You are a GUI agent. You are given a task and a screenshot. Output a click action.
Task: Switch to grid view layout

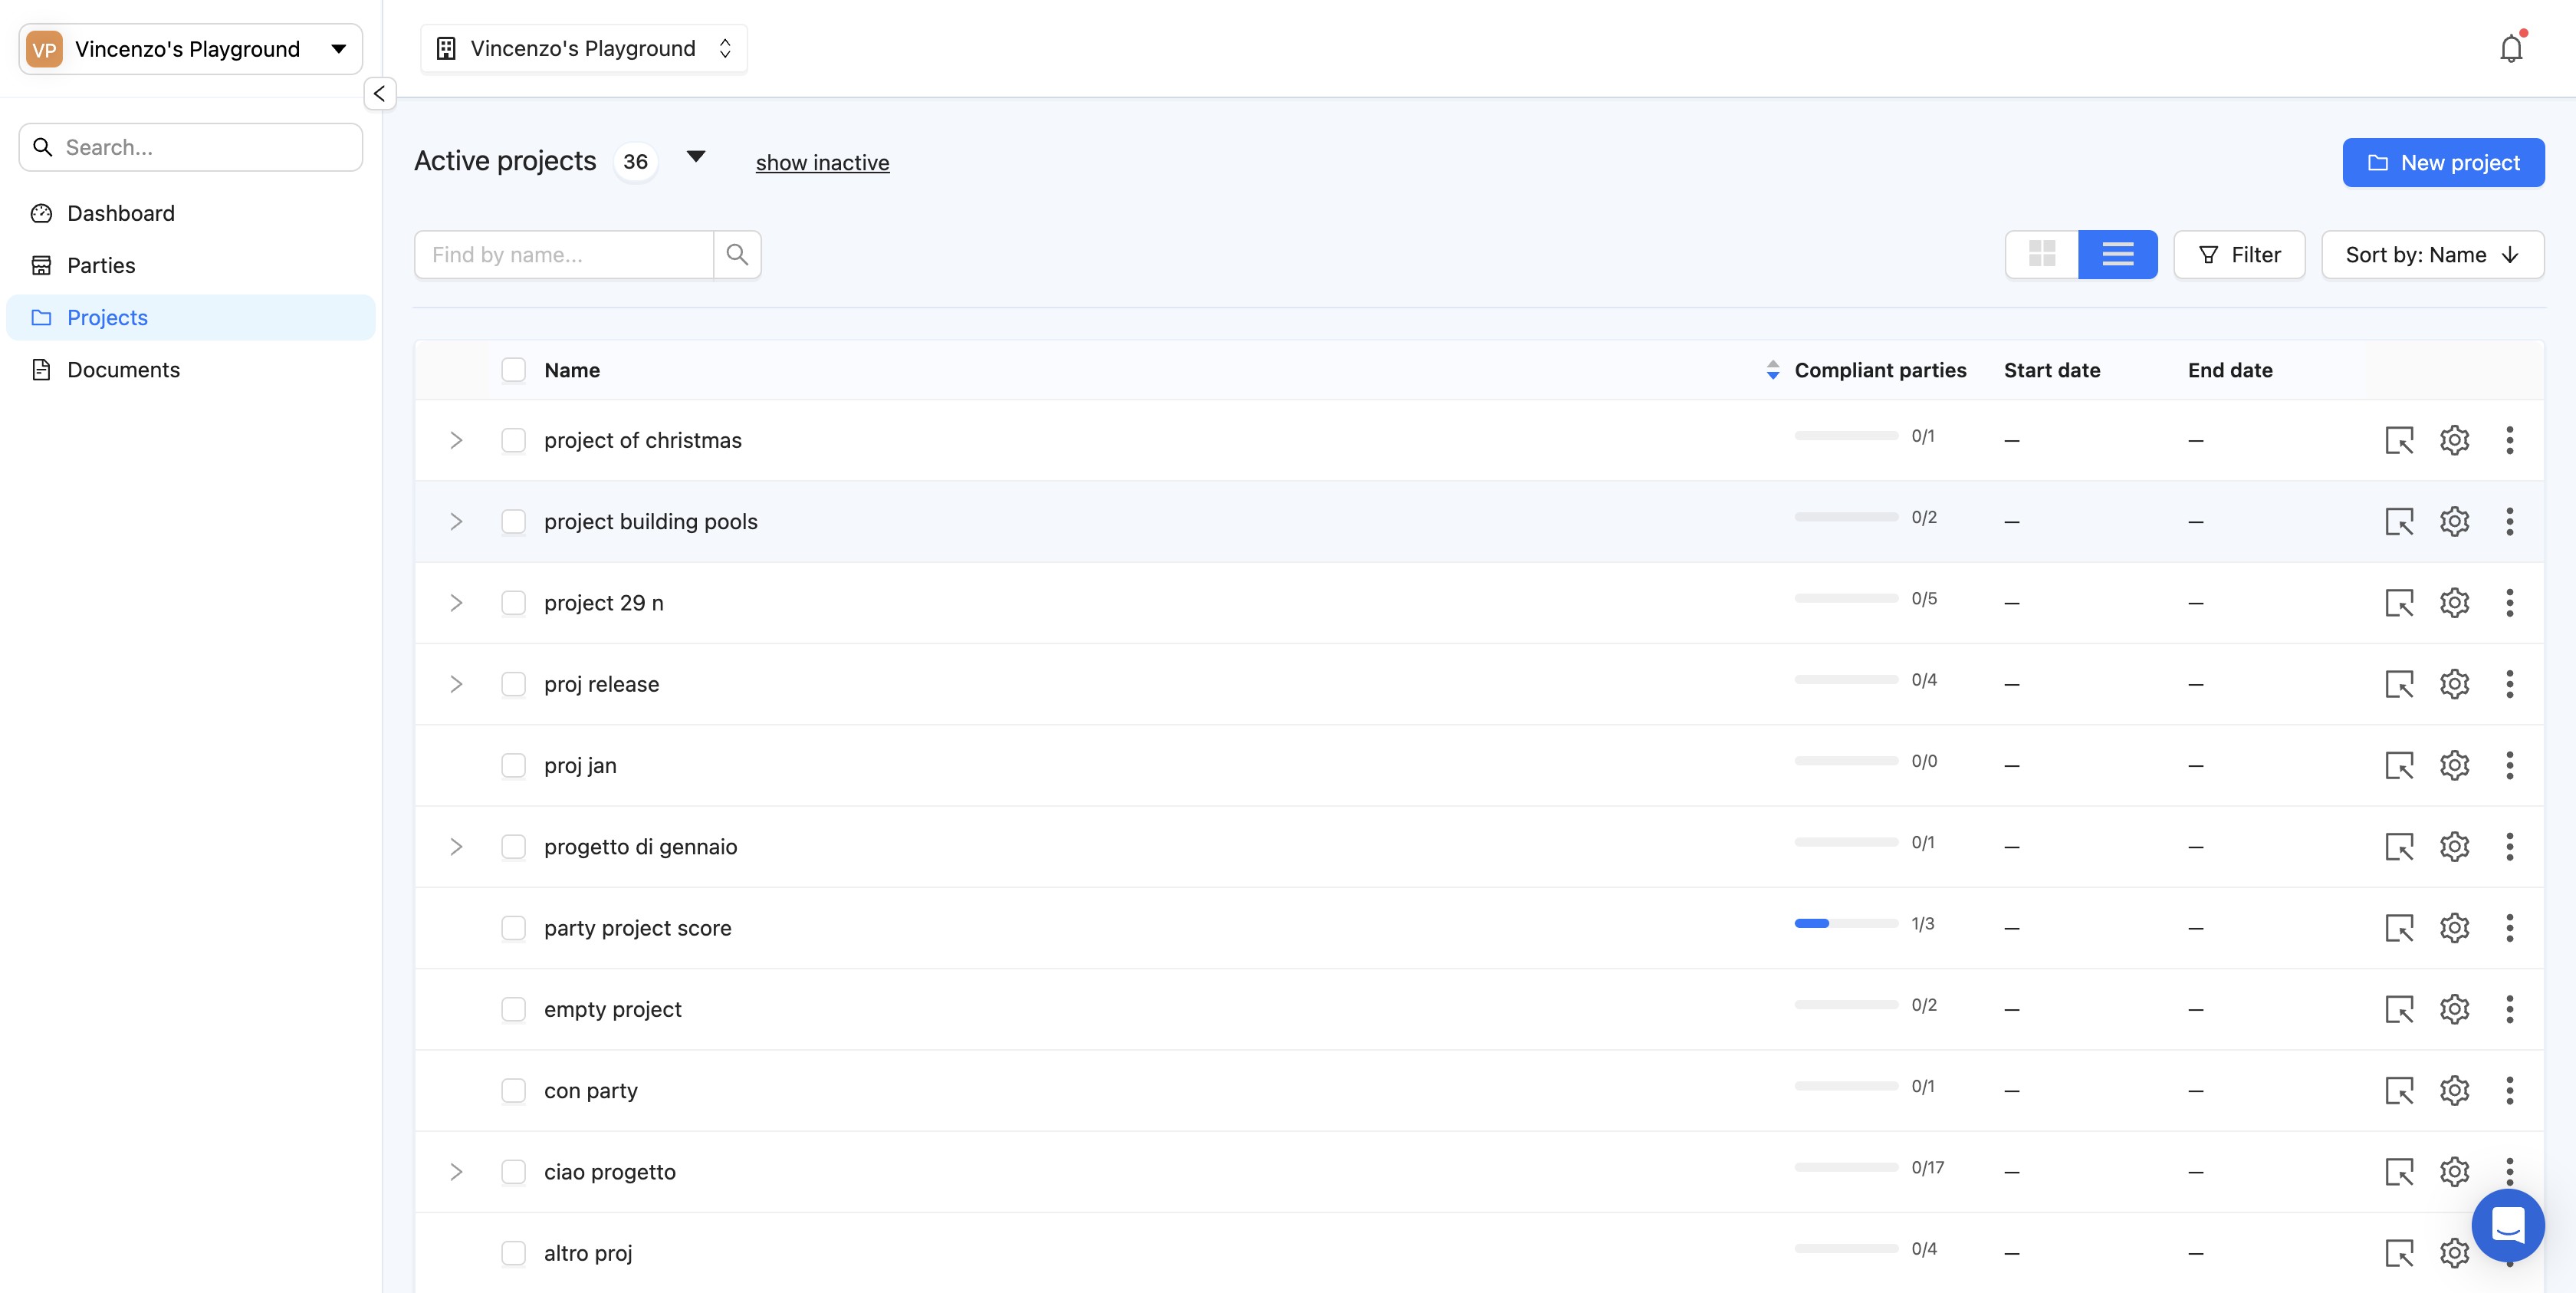tap(2041, 254)
